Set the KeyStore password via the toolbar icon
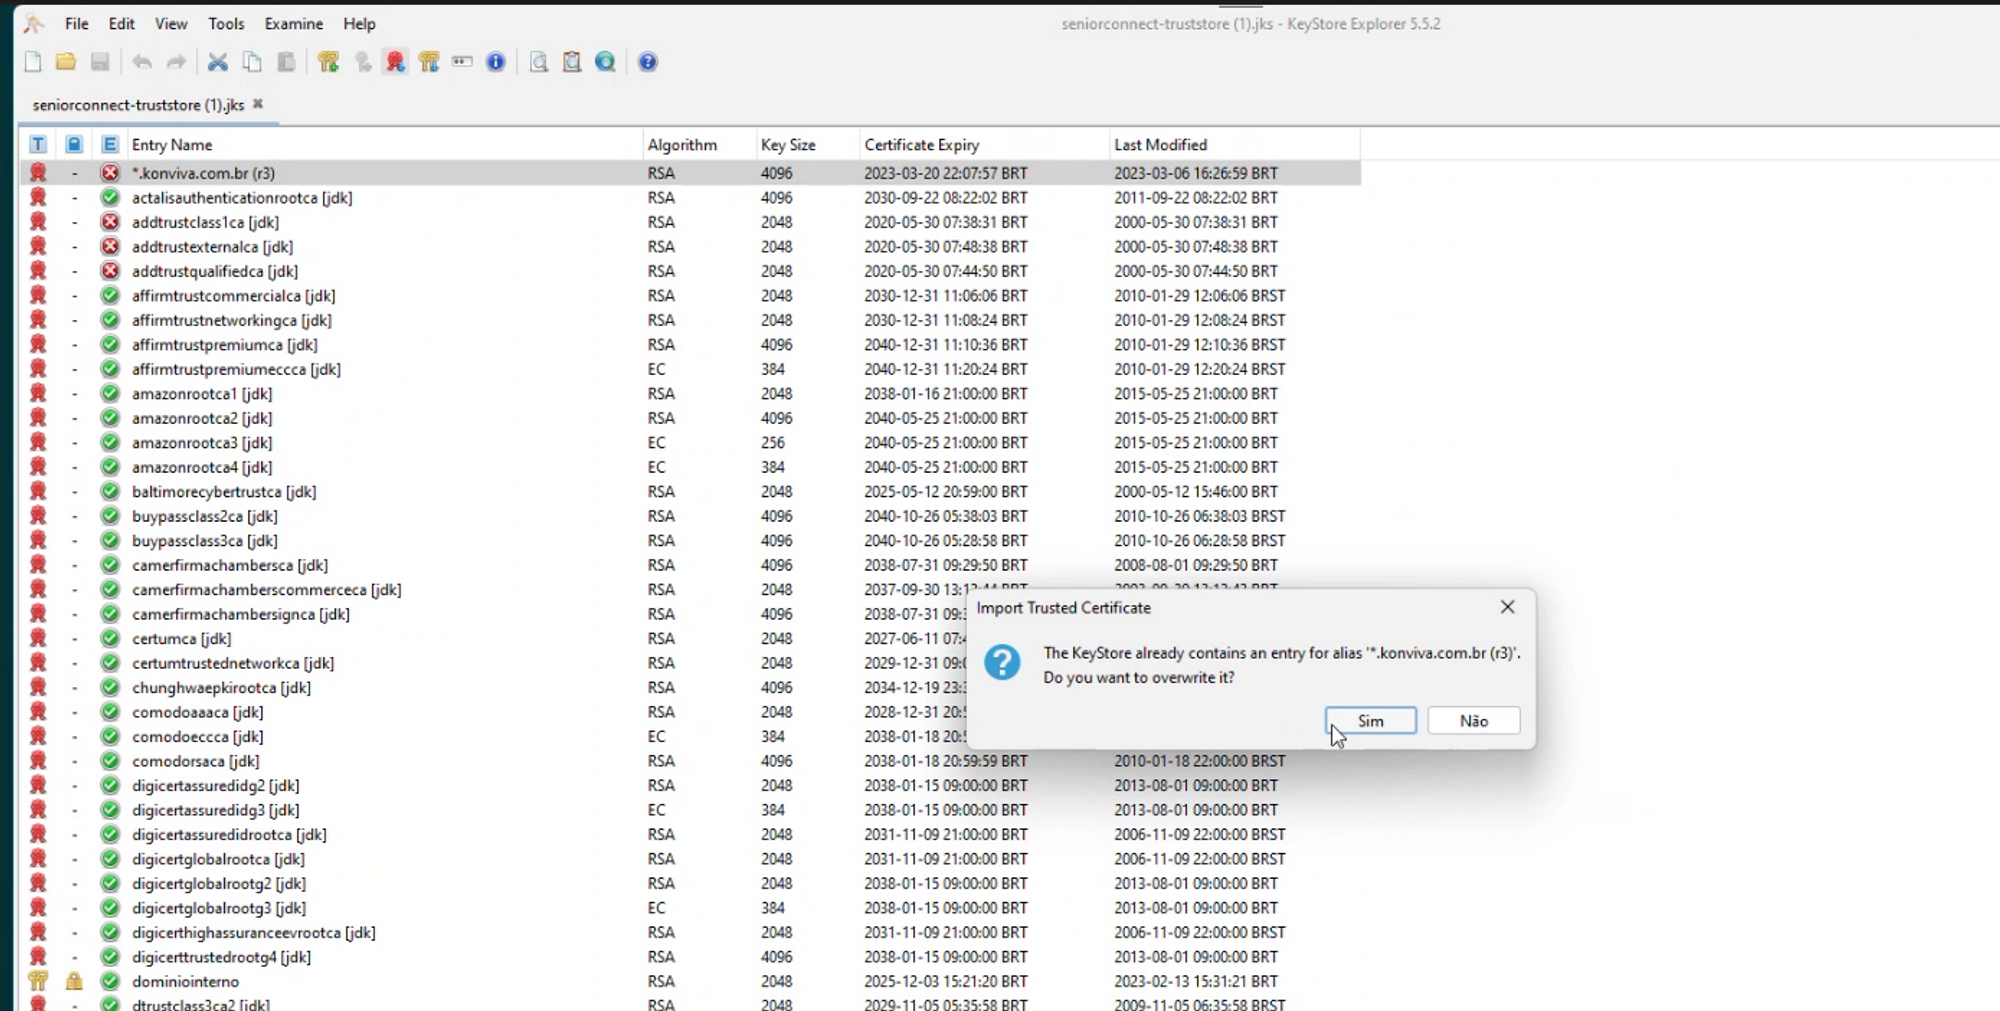 pyautogui.click(x=462, y=62)
